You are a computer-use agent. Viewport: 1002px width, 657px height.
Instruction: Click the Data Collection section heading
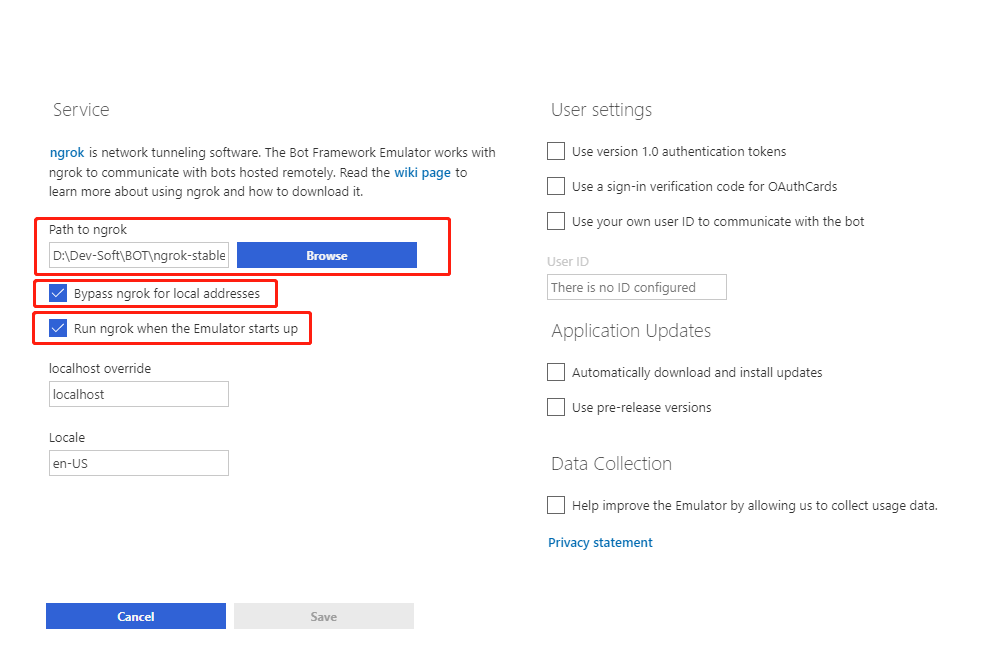(x=611, y=464)
